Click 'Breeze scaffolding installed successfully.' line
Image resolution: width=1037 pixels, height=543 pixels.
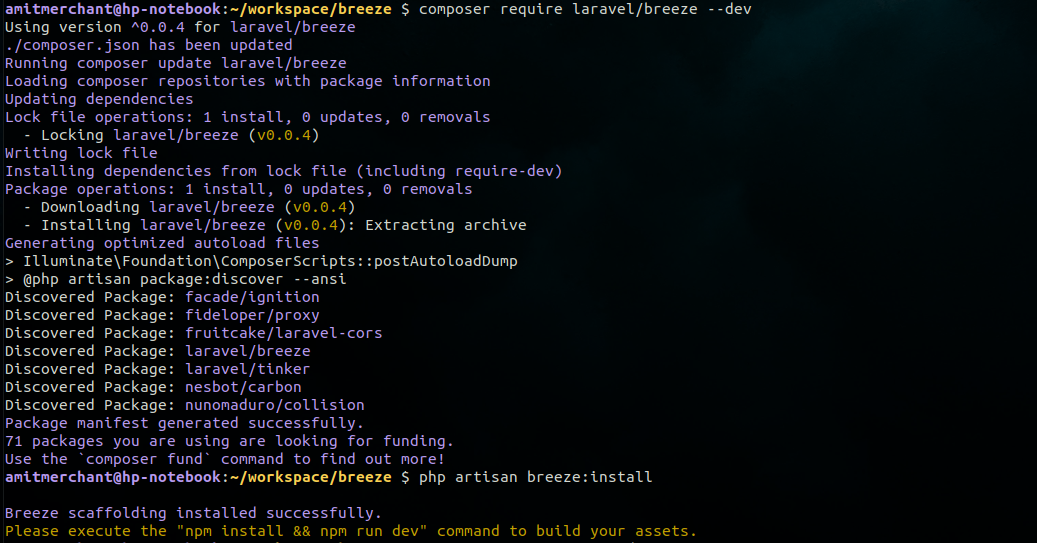point(194,513)
